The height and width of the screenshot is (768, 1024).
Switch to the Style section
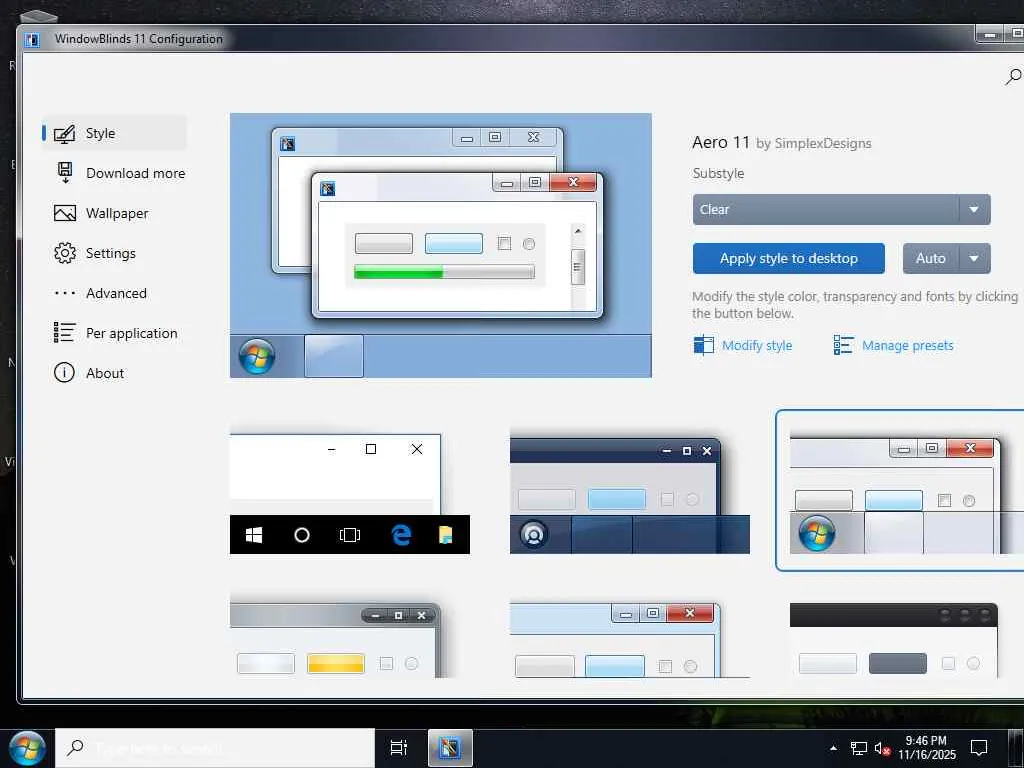tap(114, 133)
